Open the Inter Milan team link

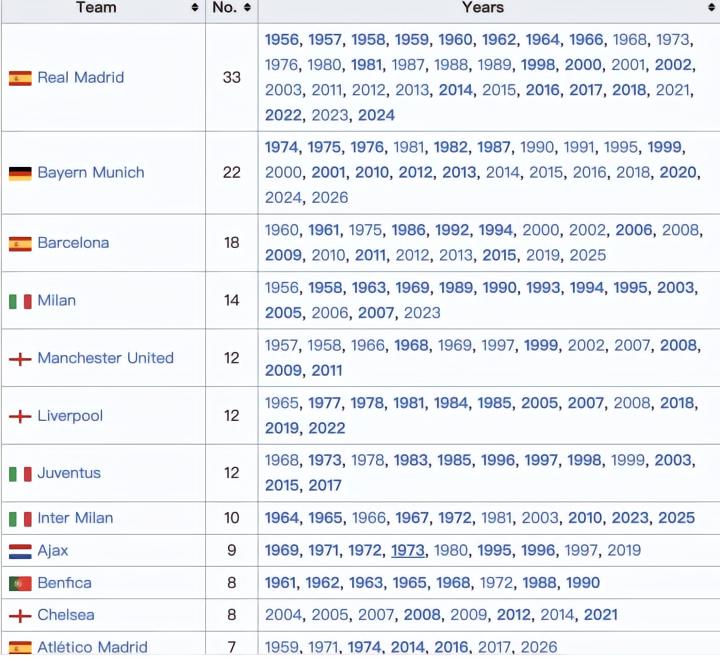click(x=75, y=518)
